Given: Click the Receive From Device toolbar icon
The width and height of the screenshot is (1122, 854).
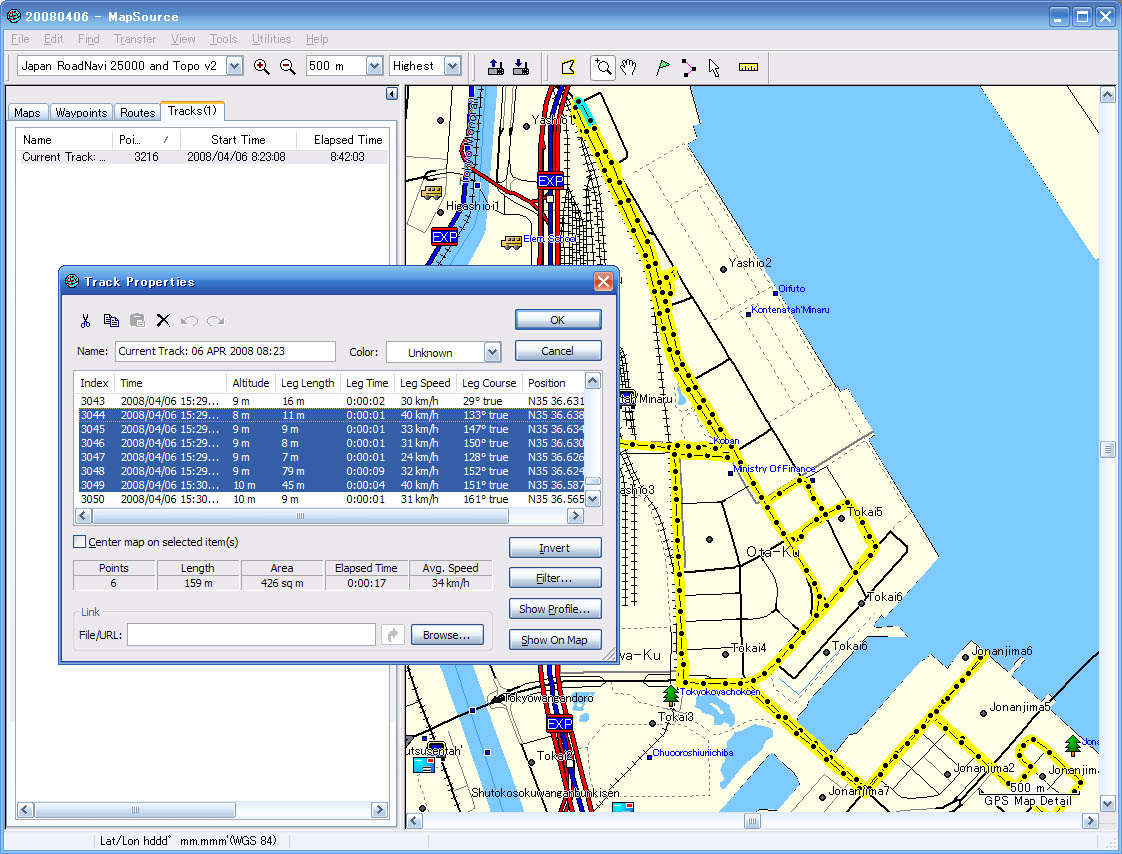Looking at the screenshot, I should 521,67.
